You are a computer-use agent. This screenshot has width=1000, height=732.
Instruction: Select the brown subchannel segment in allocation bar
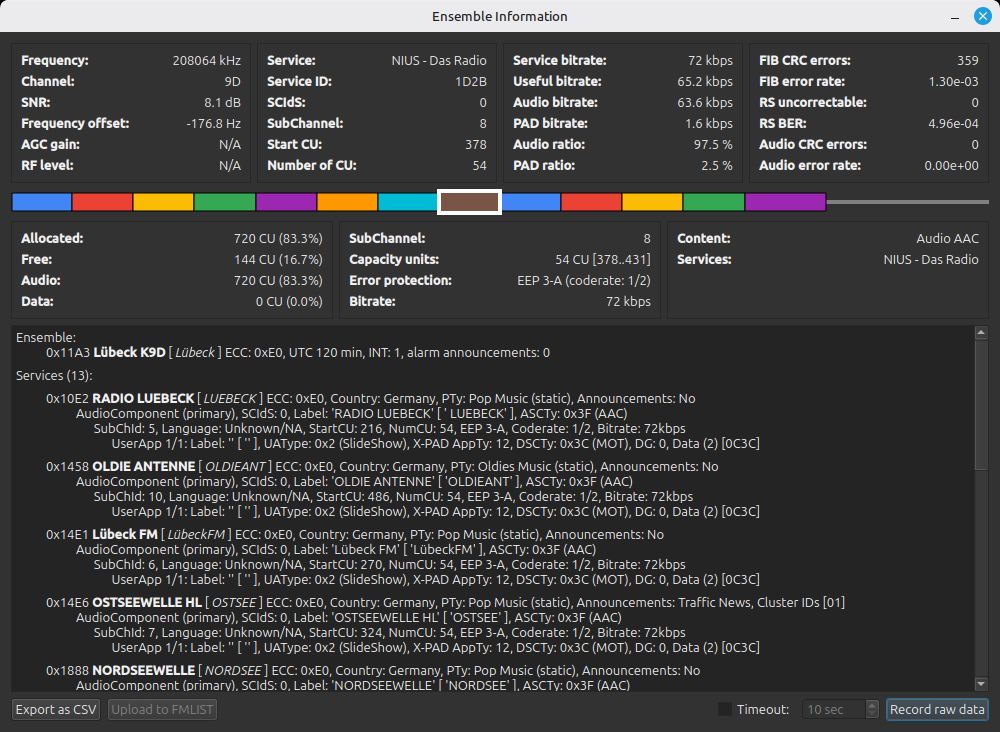point(469,202)
